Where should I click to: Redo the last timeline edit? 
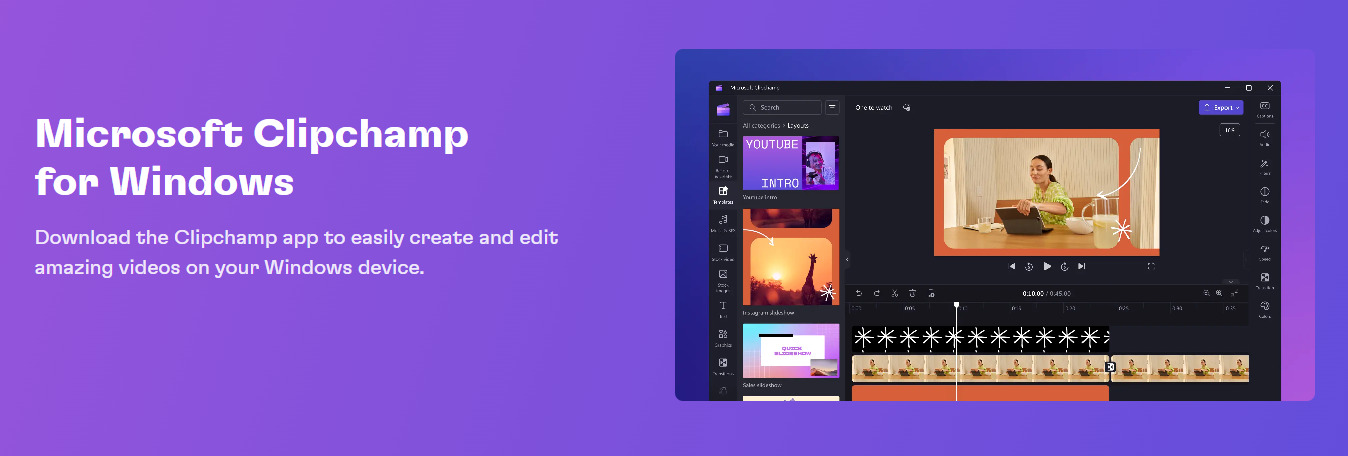(x=876, y=293)
